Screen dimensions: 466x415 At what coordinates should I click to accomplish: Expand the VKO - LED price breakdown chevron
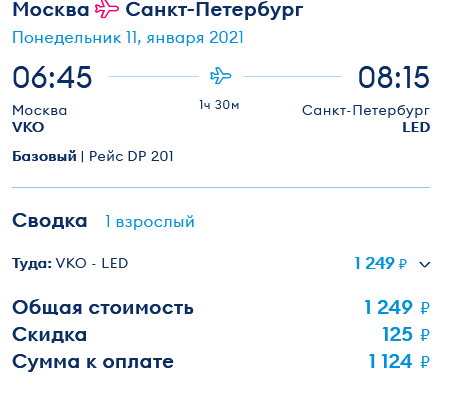pos(424,265)
